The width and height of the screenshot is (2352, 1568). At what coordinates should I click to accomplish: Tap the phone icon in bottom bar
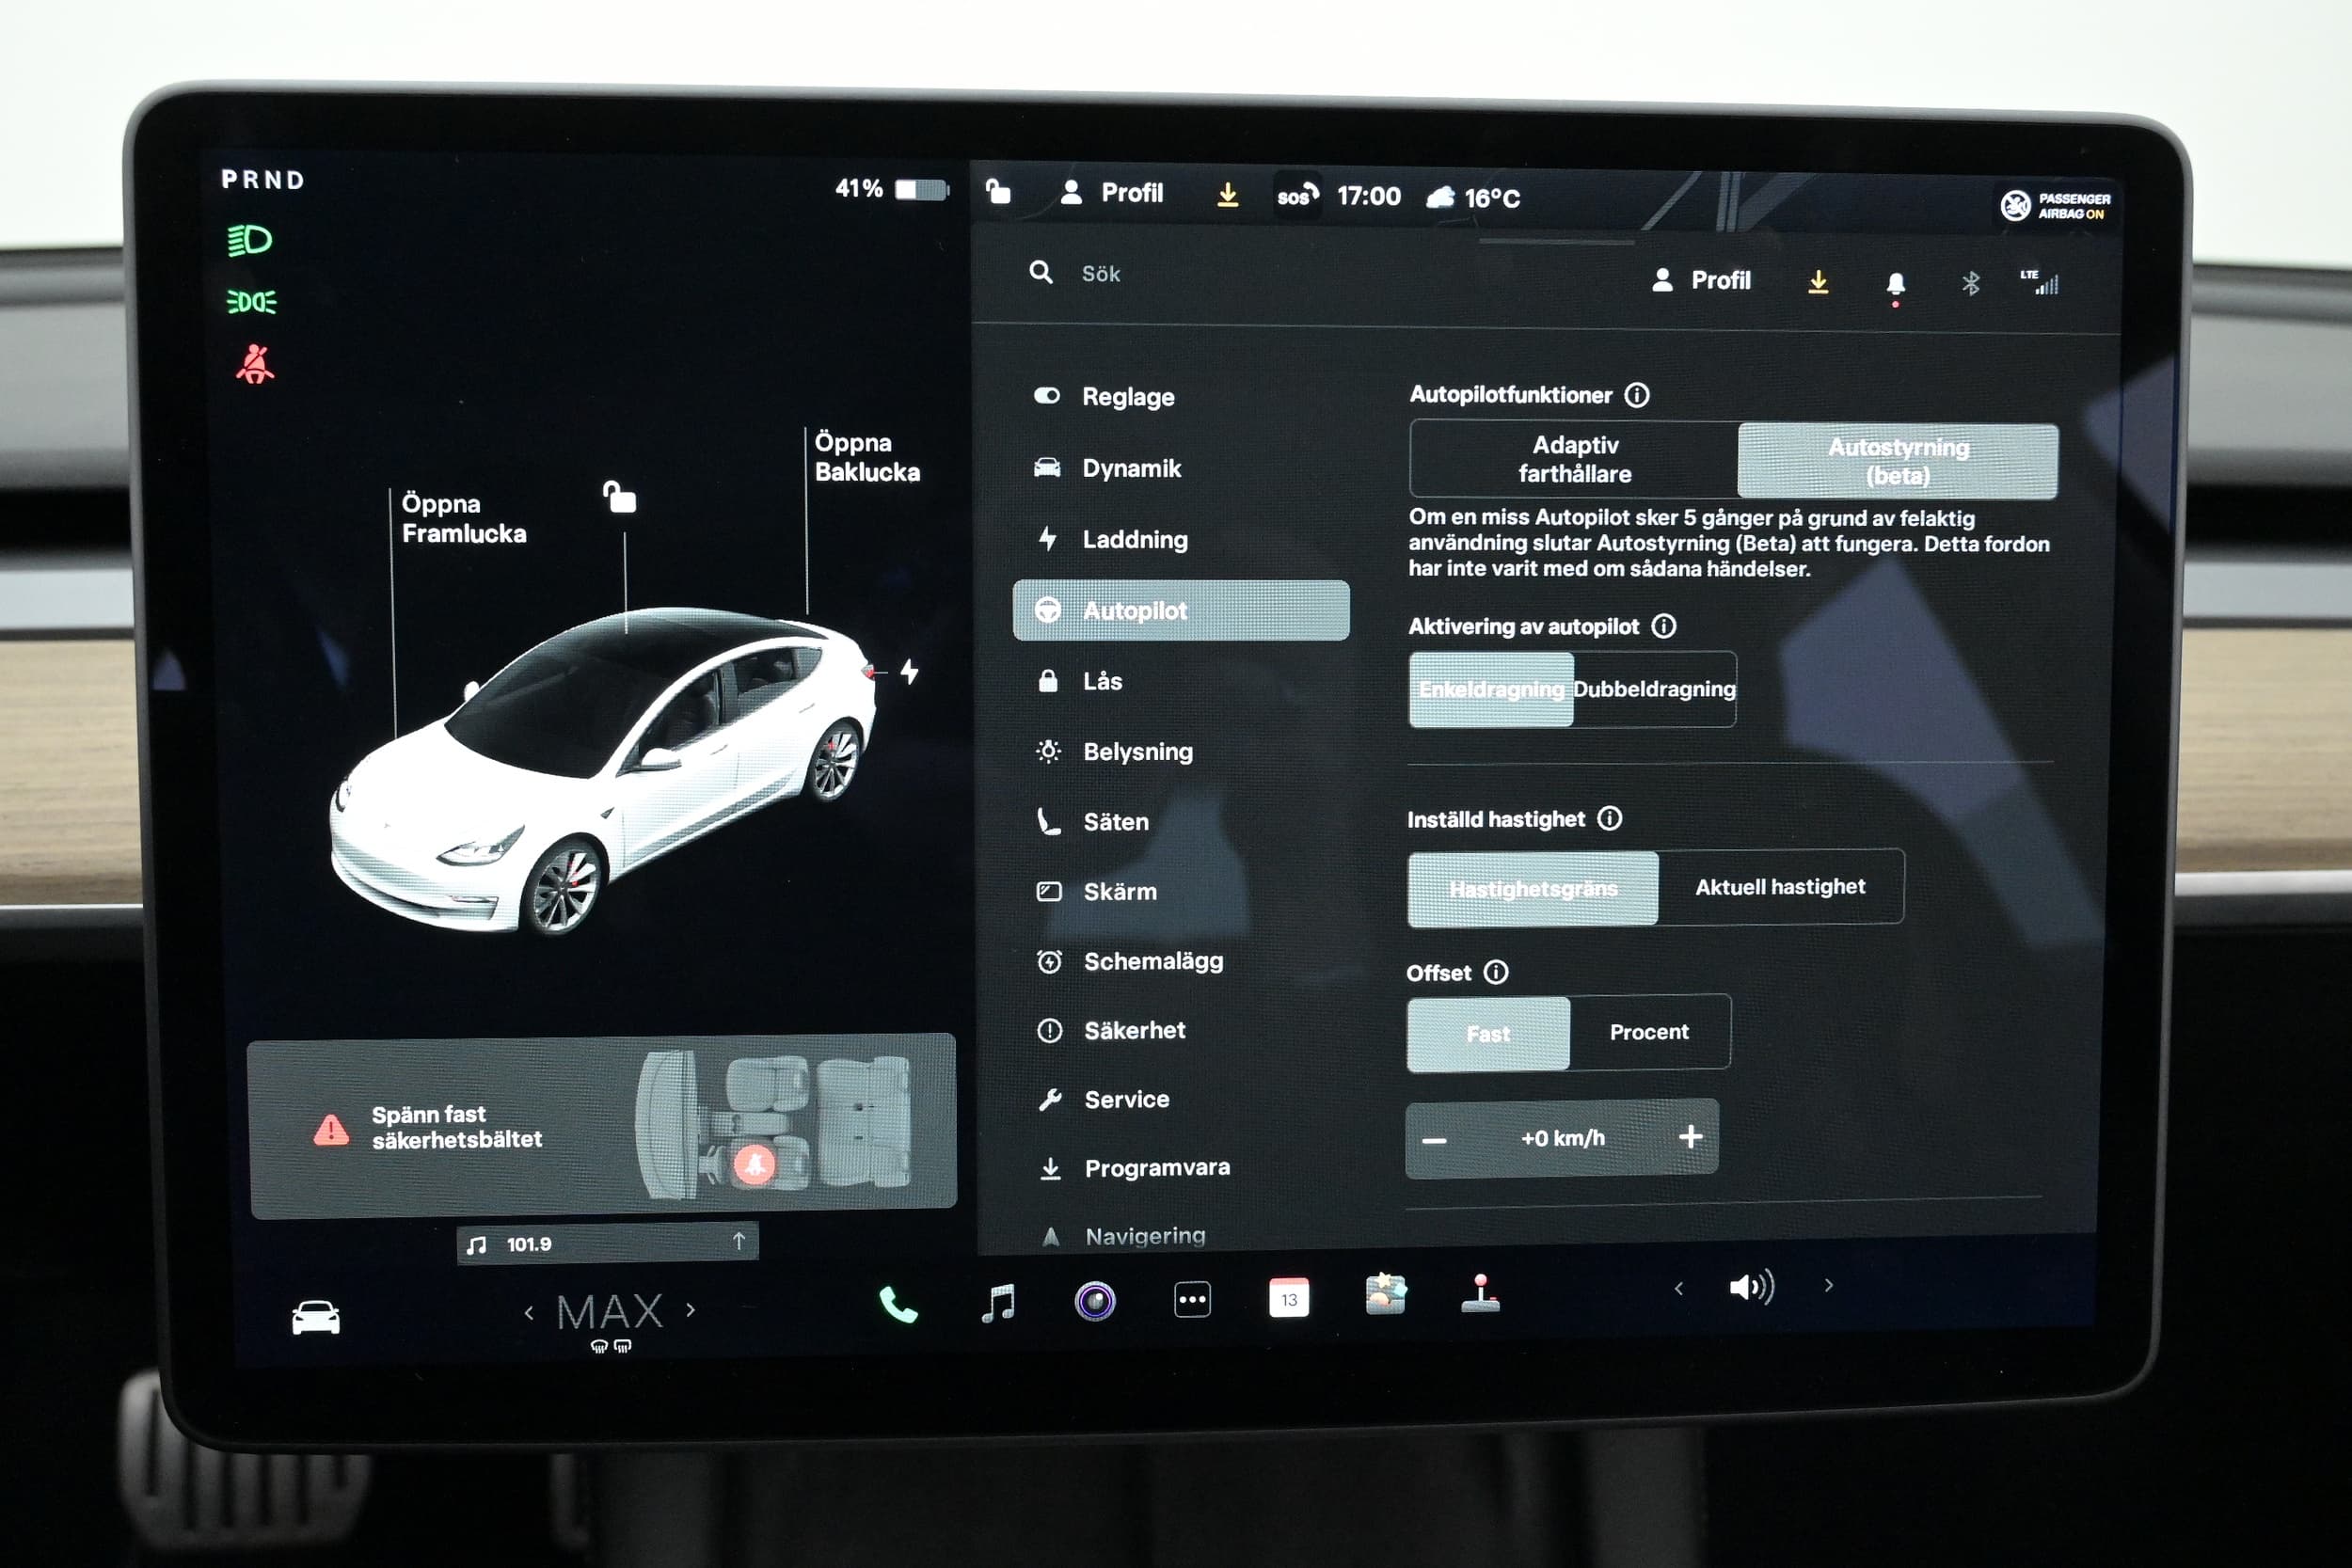click(x=898, y=1304)
